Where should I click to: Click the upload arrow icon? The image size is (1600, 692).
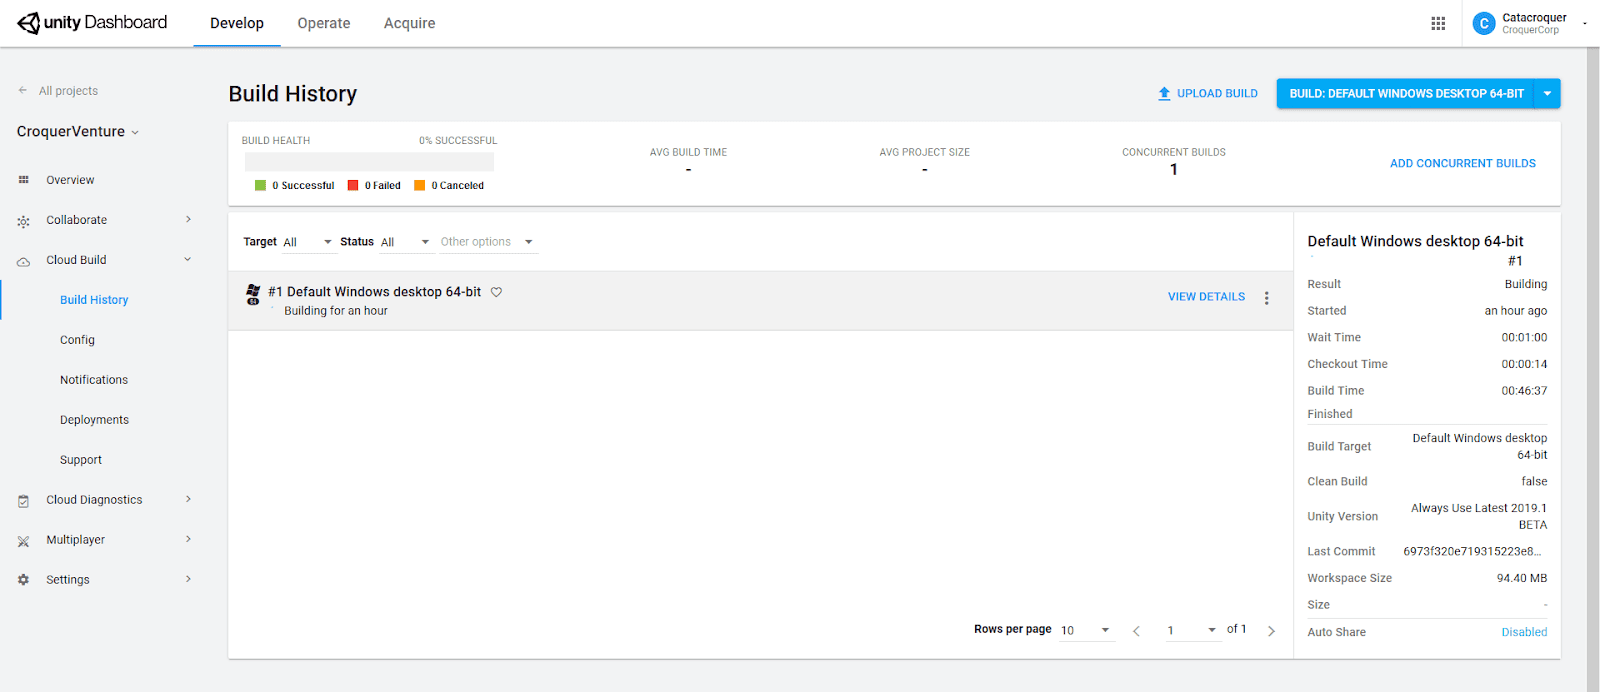coord(1164,93)
